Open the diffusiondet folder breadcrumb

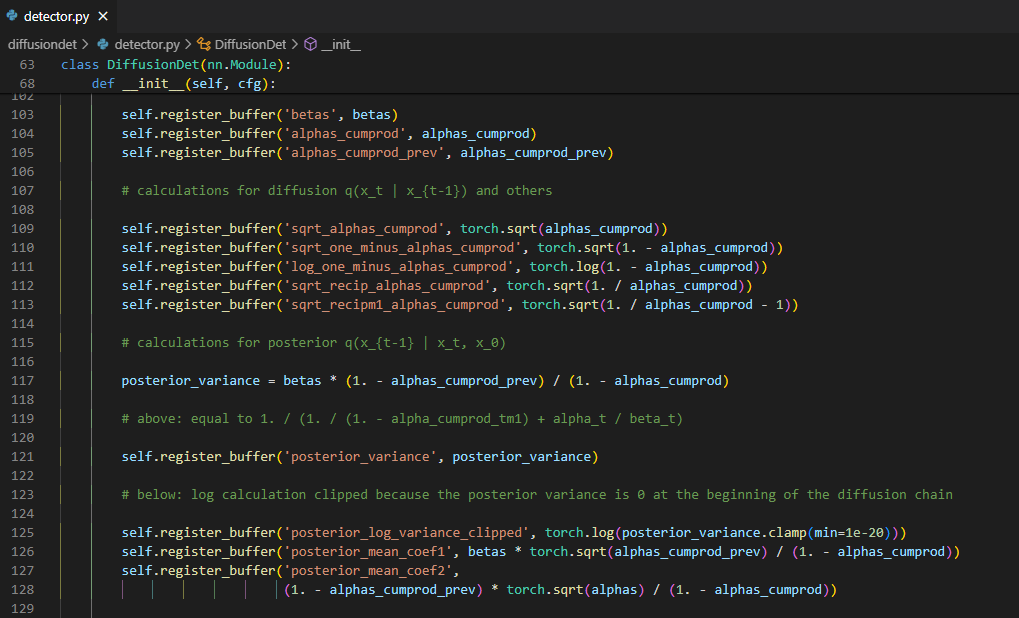pyautogui.click(x=41, y=45)
